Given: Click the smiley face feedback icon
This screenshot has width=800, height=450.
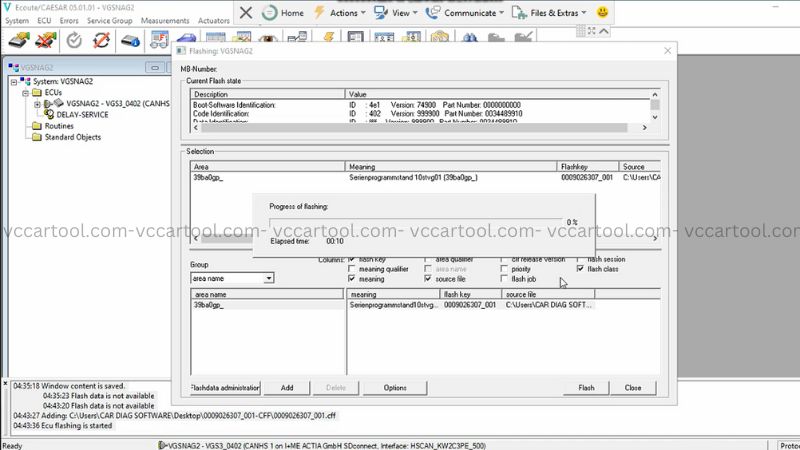Looking at the screenshot, I should pyautogui.click(x=603, y=12).
